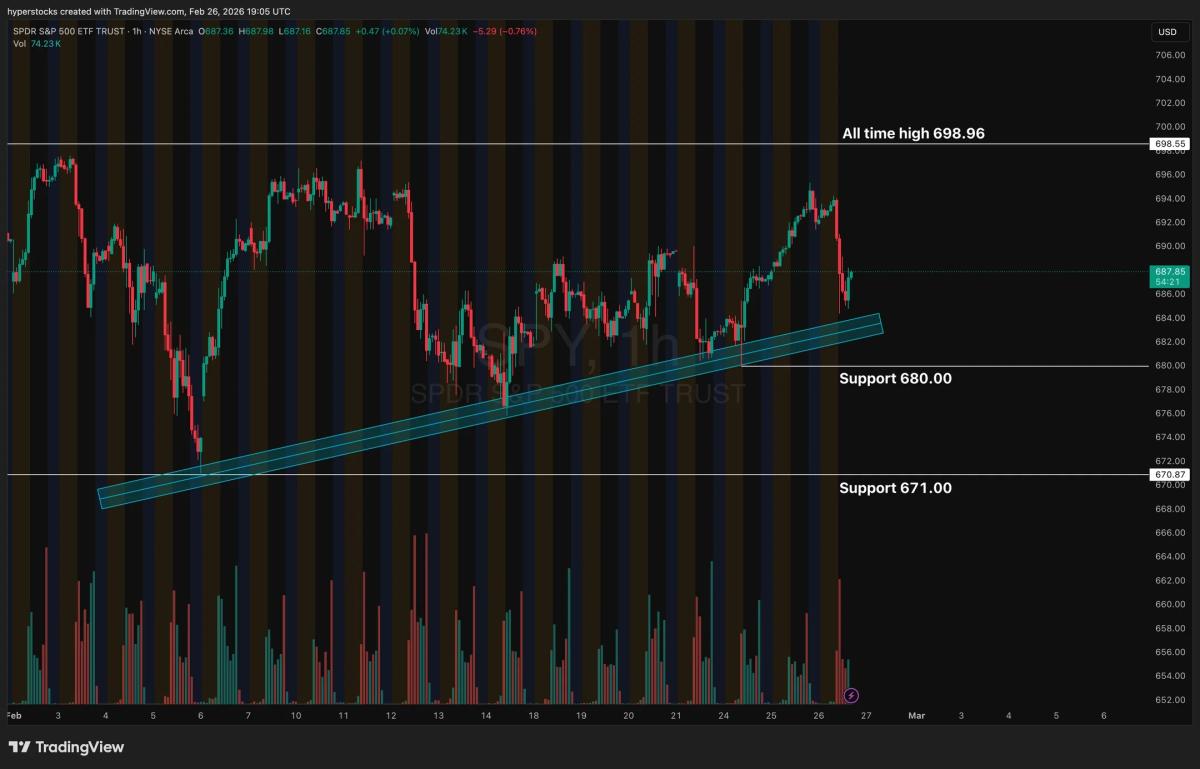Select the Support 671.00 annotation
Image resolution: width=1200 pixels, height=769 pixels.
pos(895,488)
